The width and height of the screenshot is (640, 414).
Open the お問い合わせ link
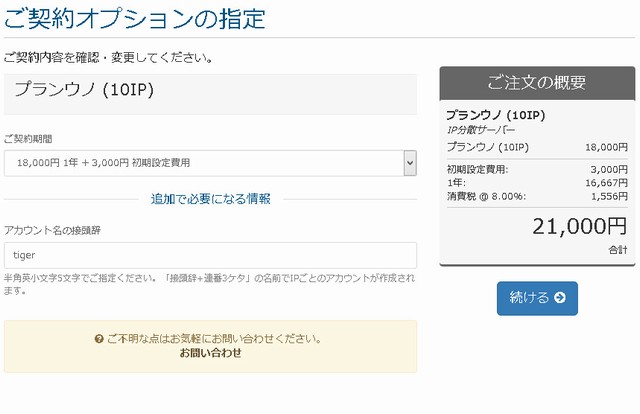[x=210, y=353]
